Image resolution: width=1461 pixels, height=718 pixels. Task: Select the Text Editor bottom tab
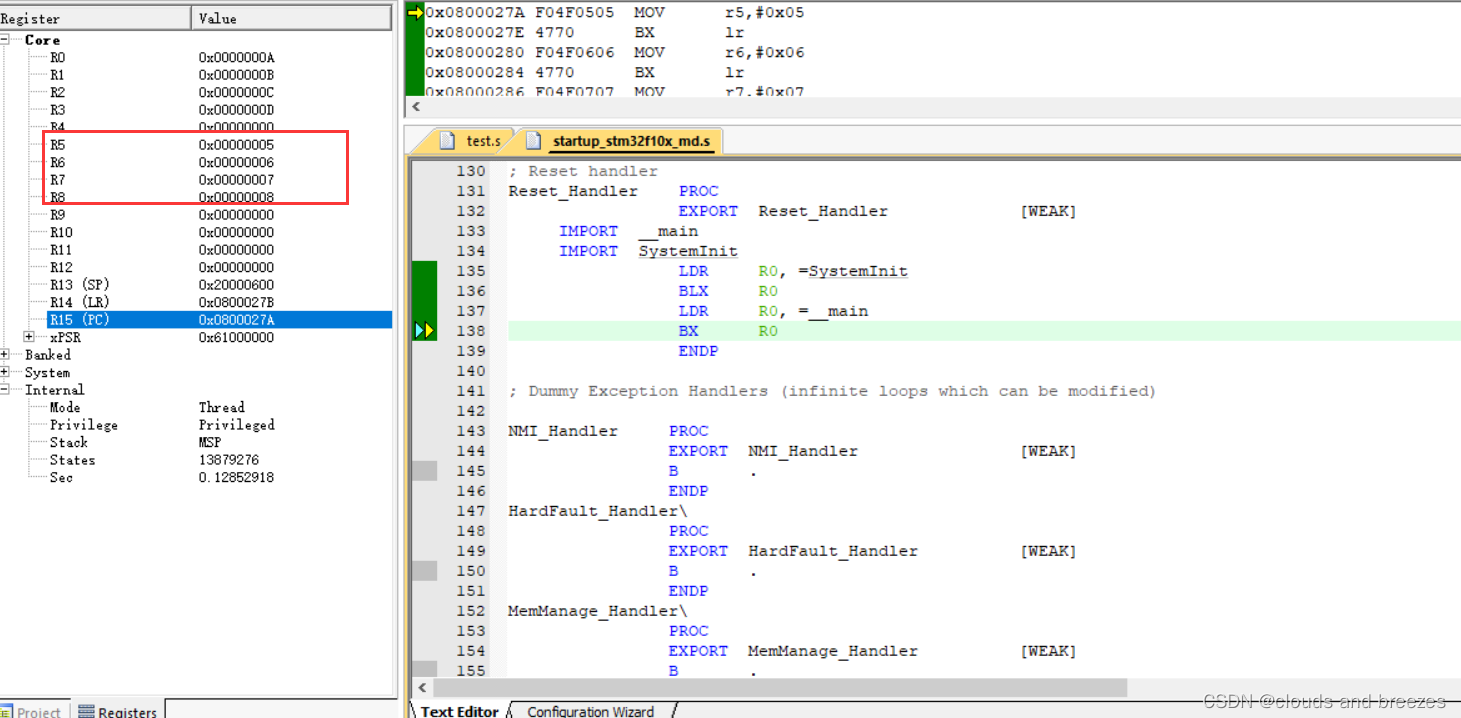click(x=459, y=711)
